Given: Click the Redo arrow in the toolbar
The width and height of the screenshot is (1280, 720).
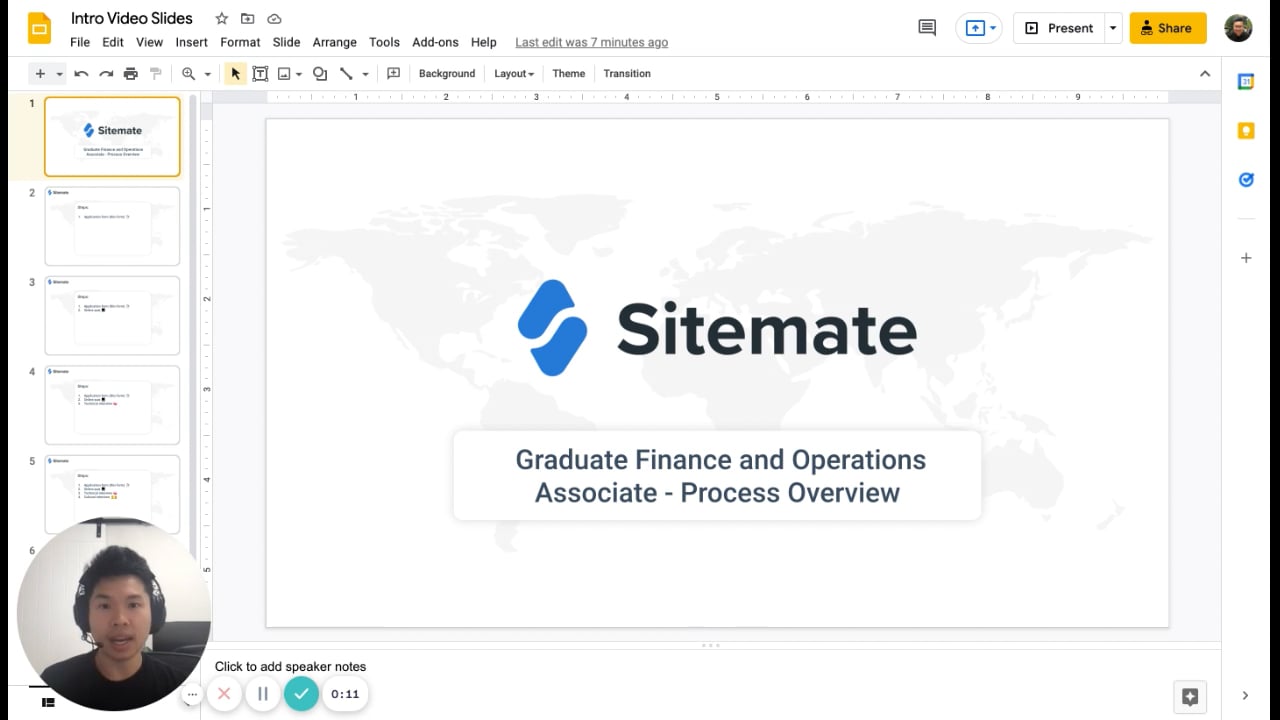Looking at the screenshot, I should click(106, 74).
